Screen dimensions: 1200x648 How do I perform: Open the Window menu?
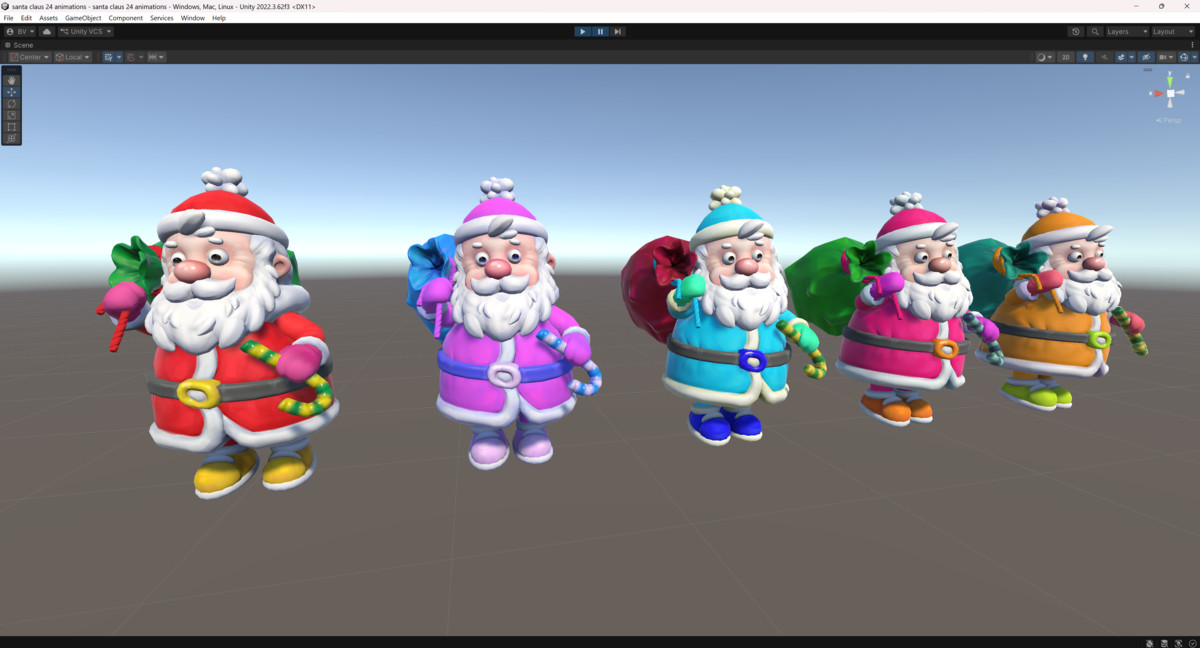pyautogui.click(x=193, y=18)
